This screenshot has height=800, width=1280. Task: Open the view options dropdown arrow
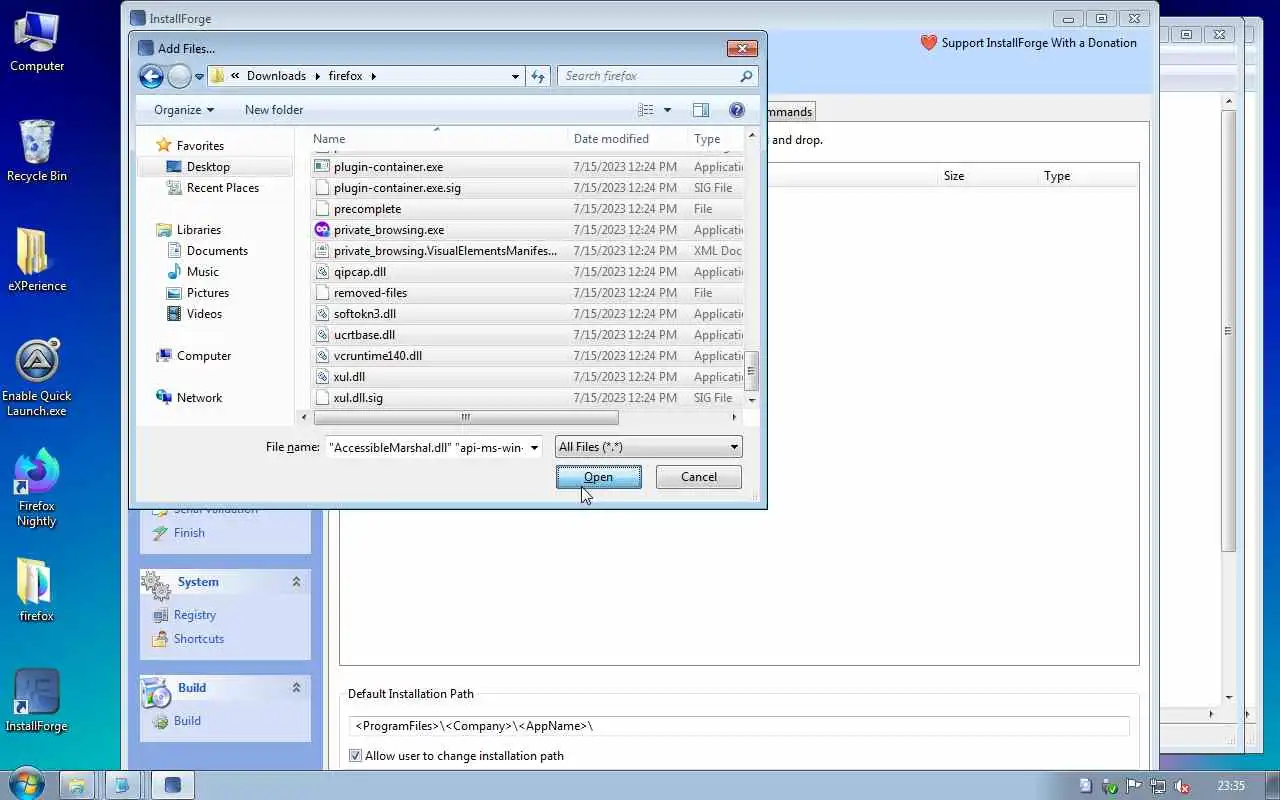[667, 110]
